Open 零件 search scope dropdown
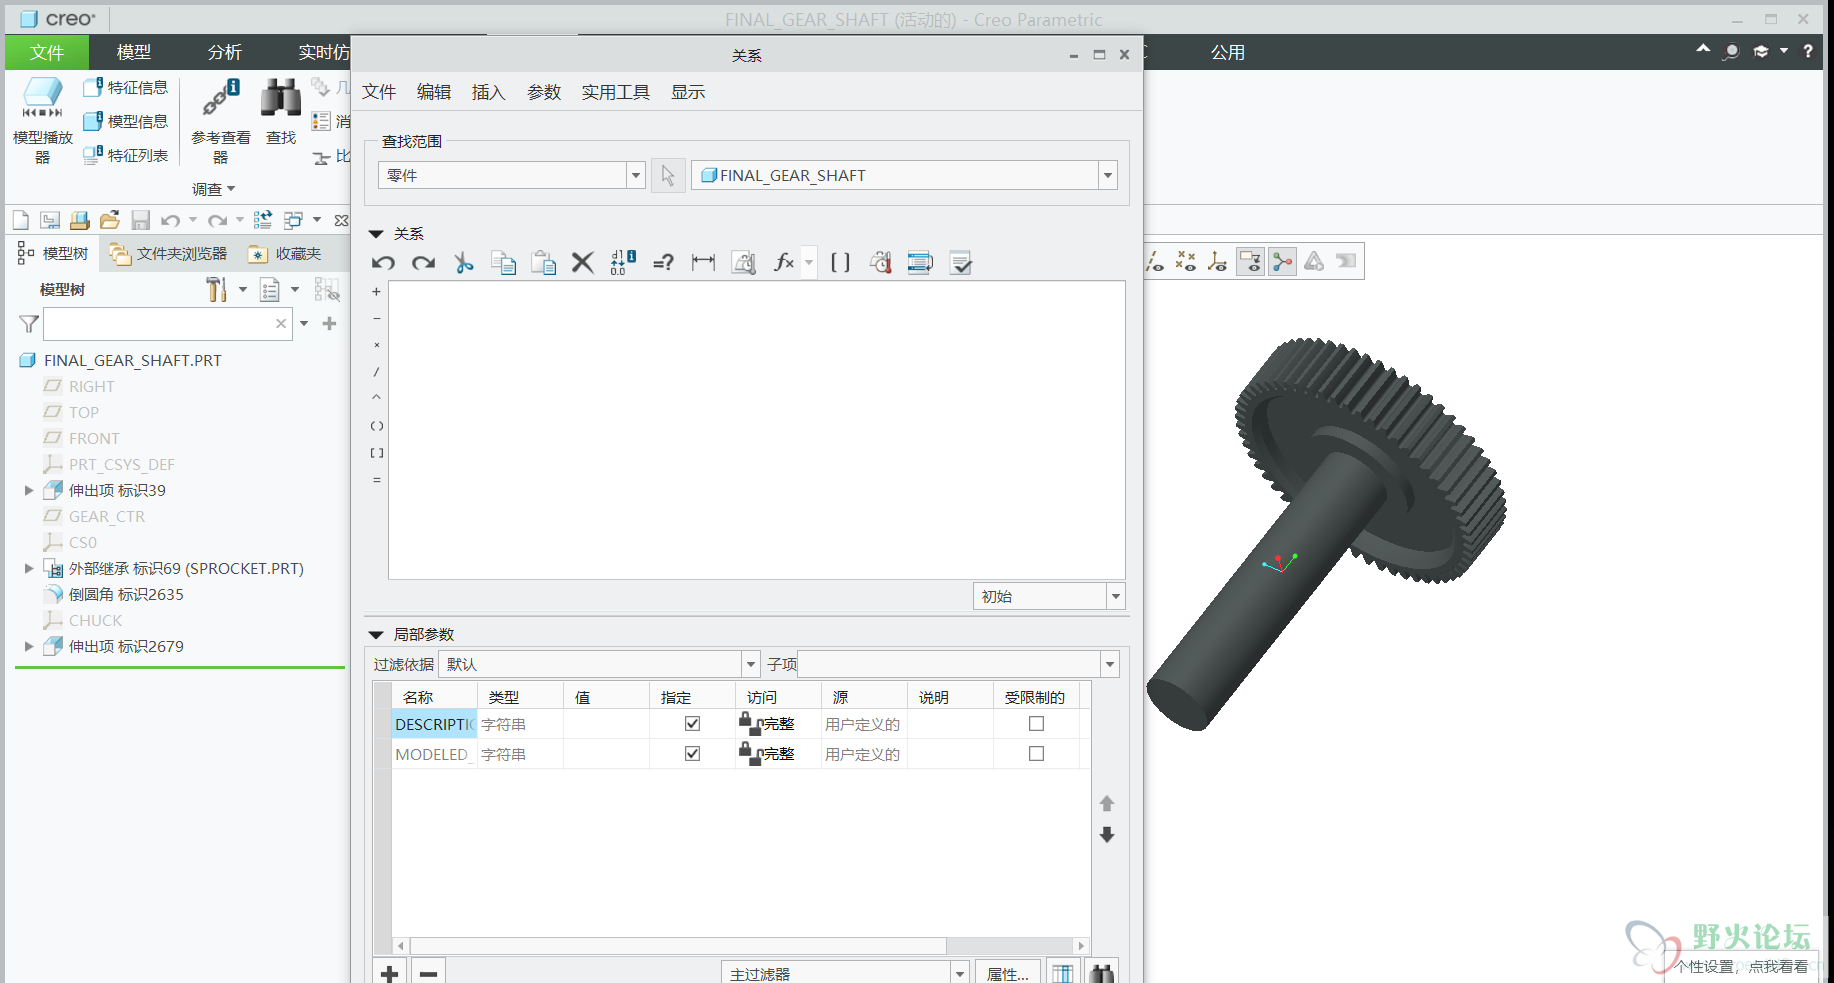Viewport: 1834px width, 983px height. click(x=636, y=176)
